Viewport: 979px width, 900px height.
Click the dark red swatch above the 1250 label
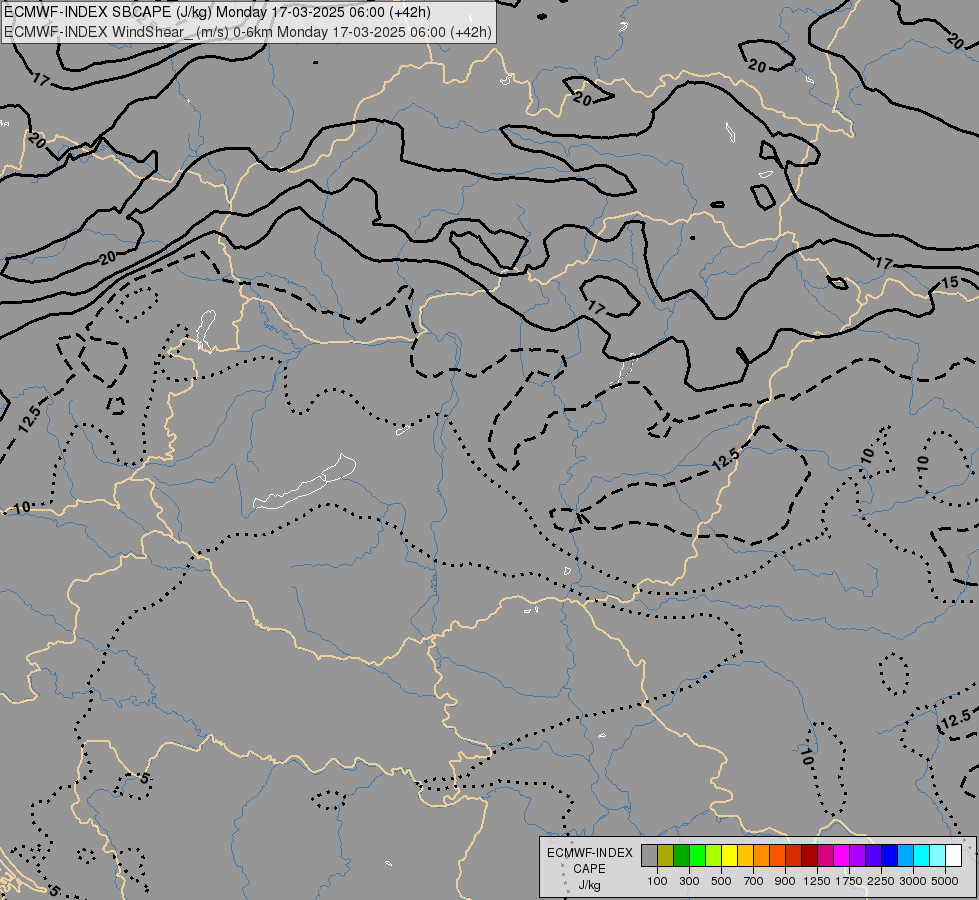pos(810,856)
